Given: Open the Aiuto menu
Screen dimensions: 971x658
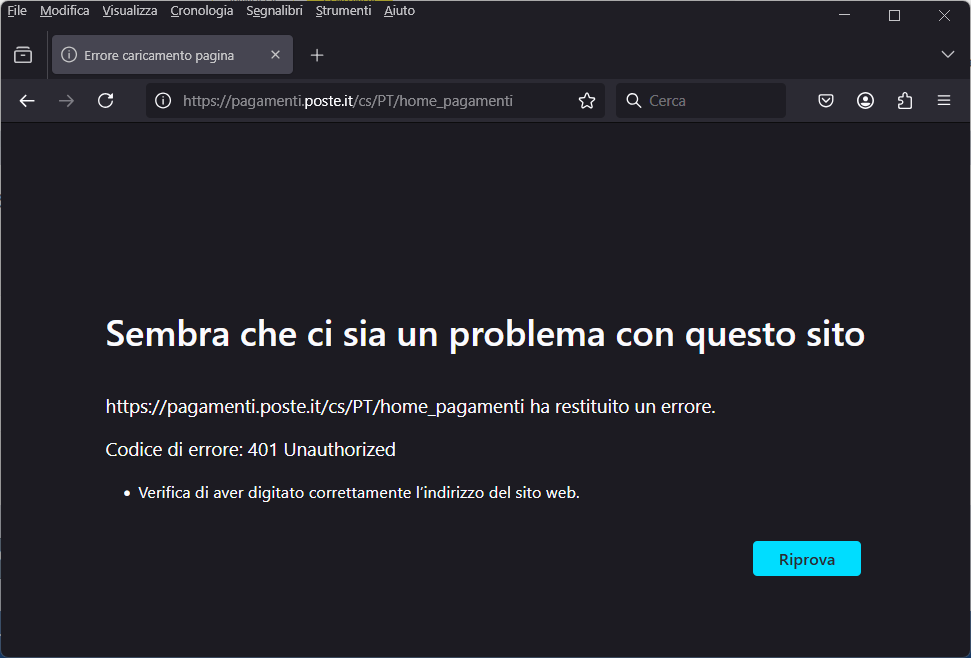Looking at the screenshot, I should tap(399, 11).
